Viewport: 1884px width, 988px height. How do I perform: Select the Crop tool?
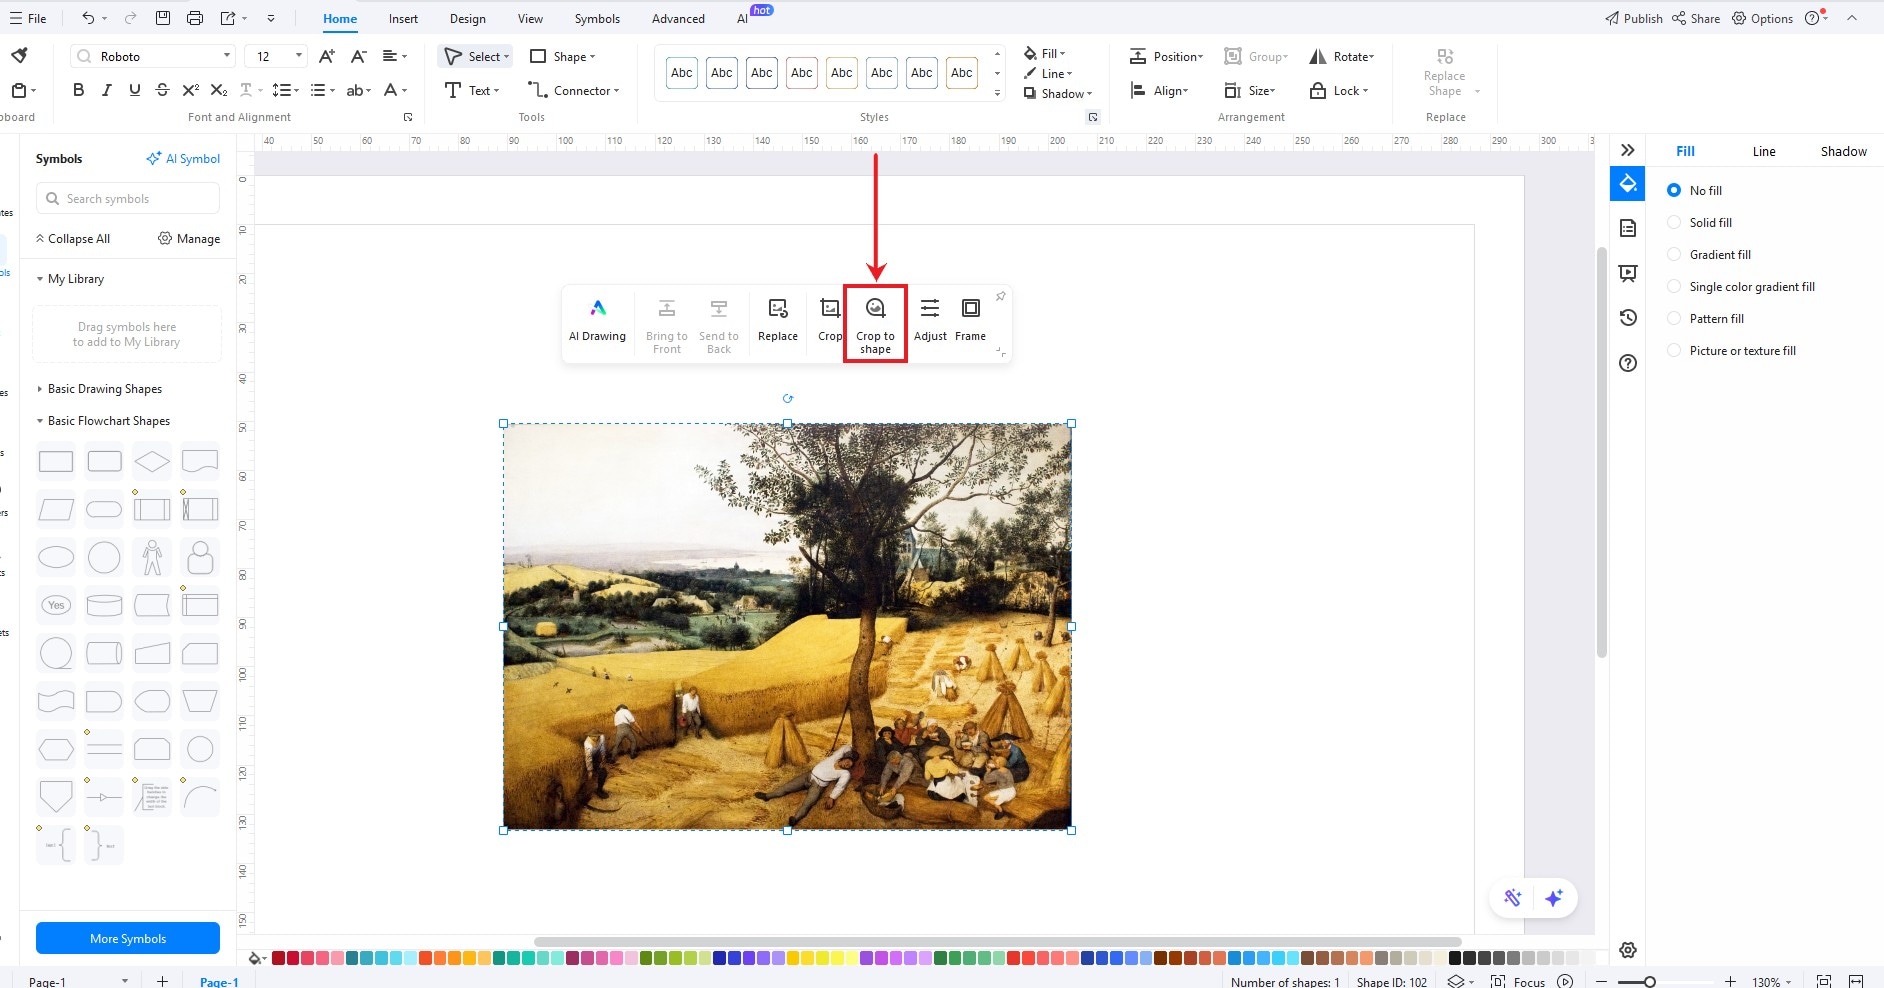tap(830, 321)
